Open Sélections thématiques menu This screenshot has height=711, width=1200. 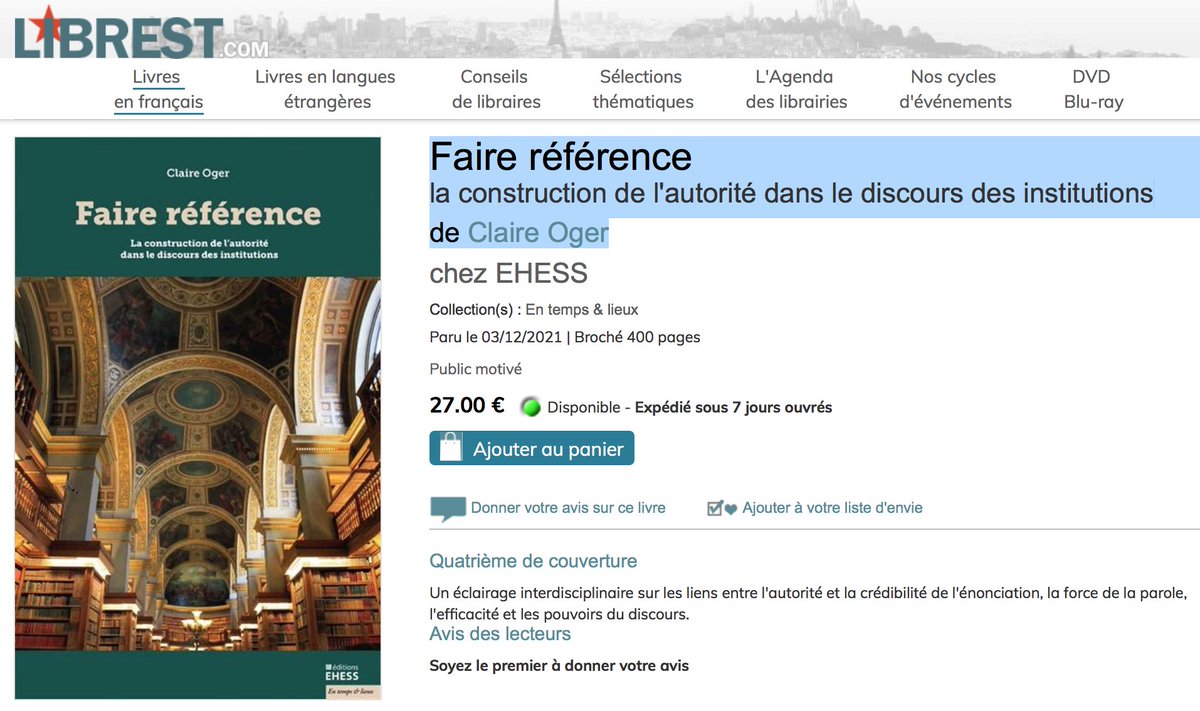click(642, 89)
